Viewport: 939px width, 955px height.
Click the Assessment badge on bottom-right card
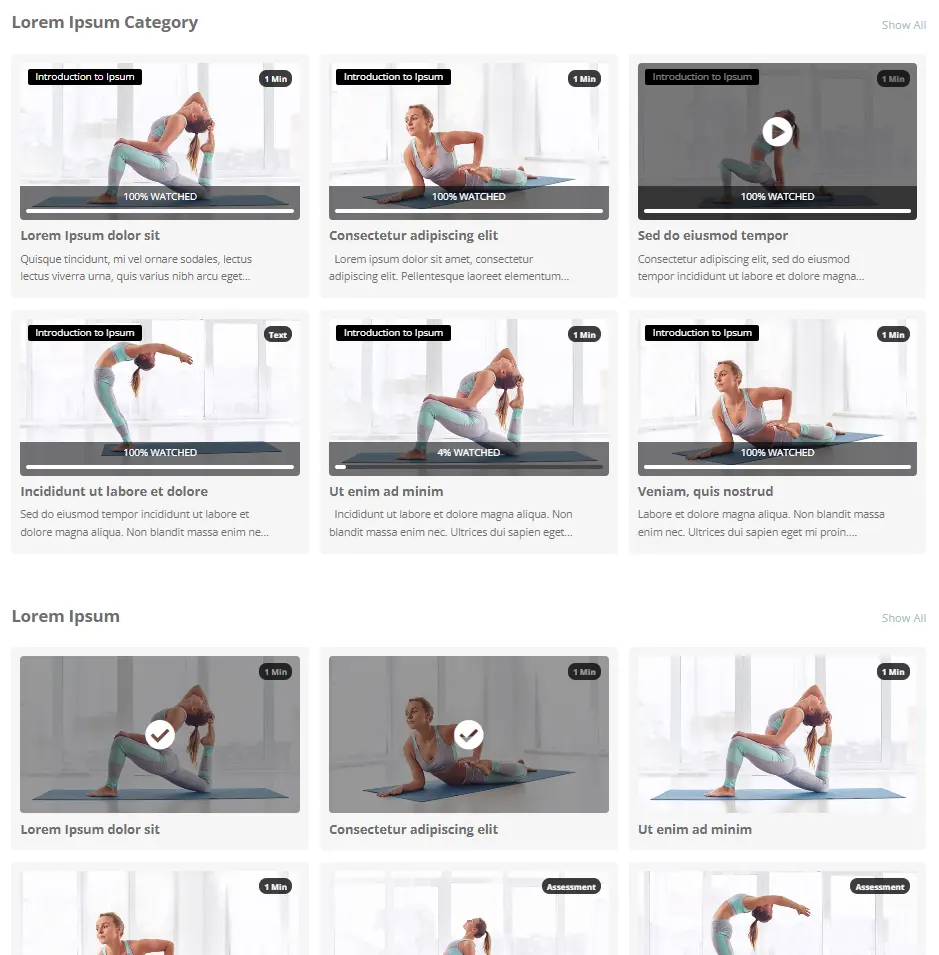tap(880, 886)
